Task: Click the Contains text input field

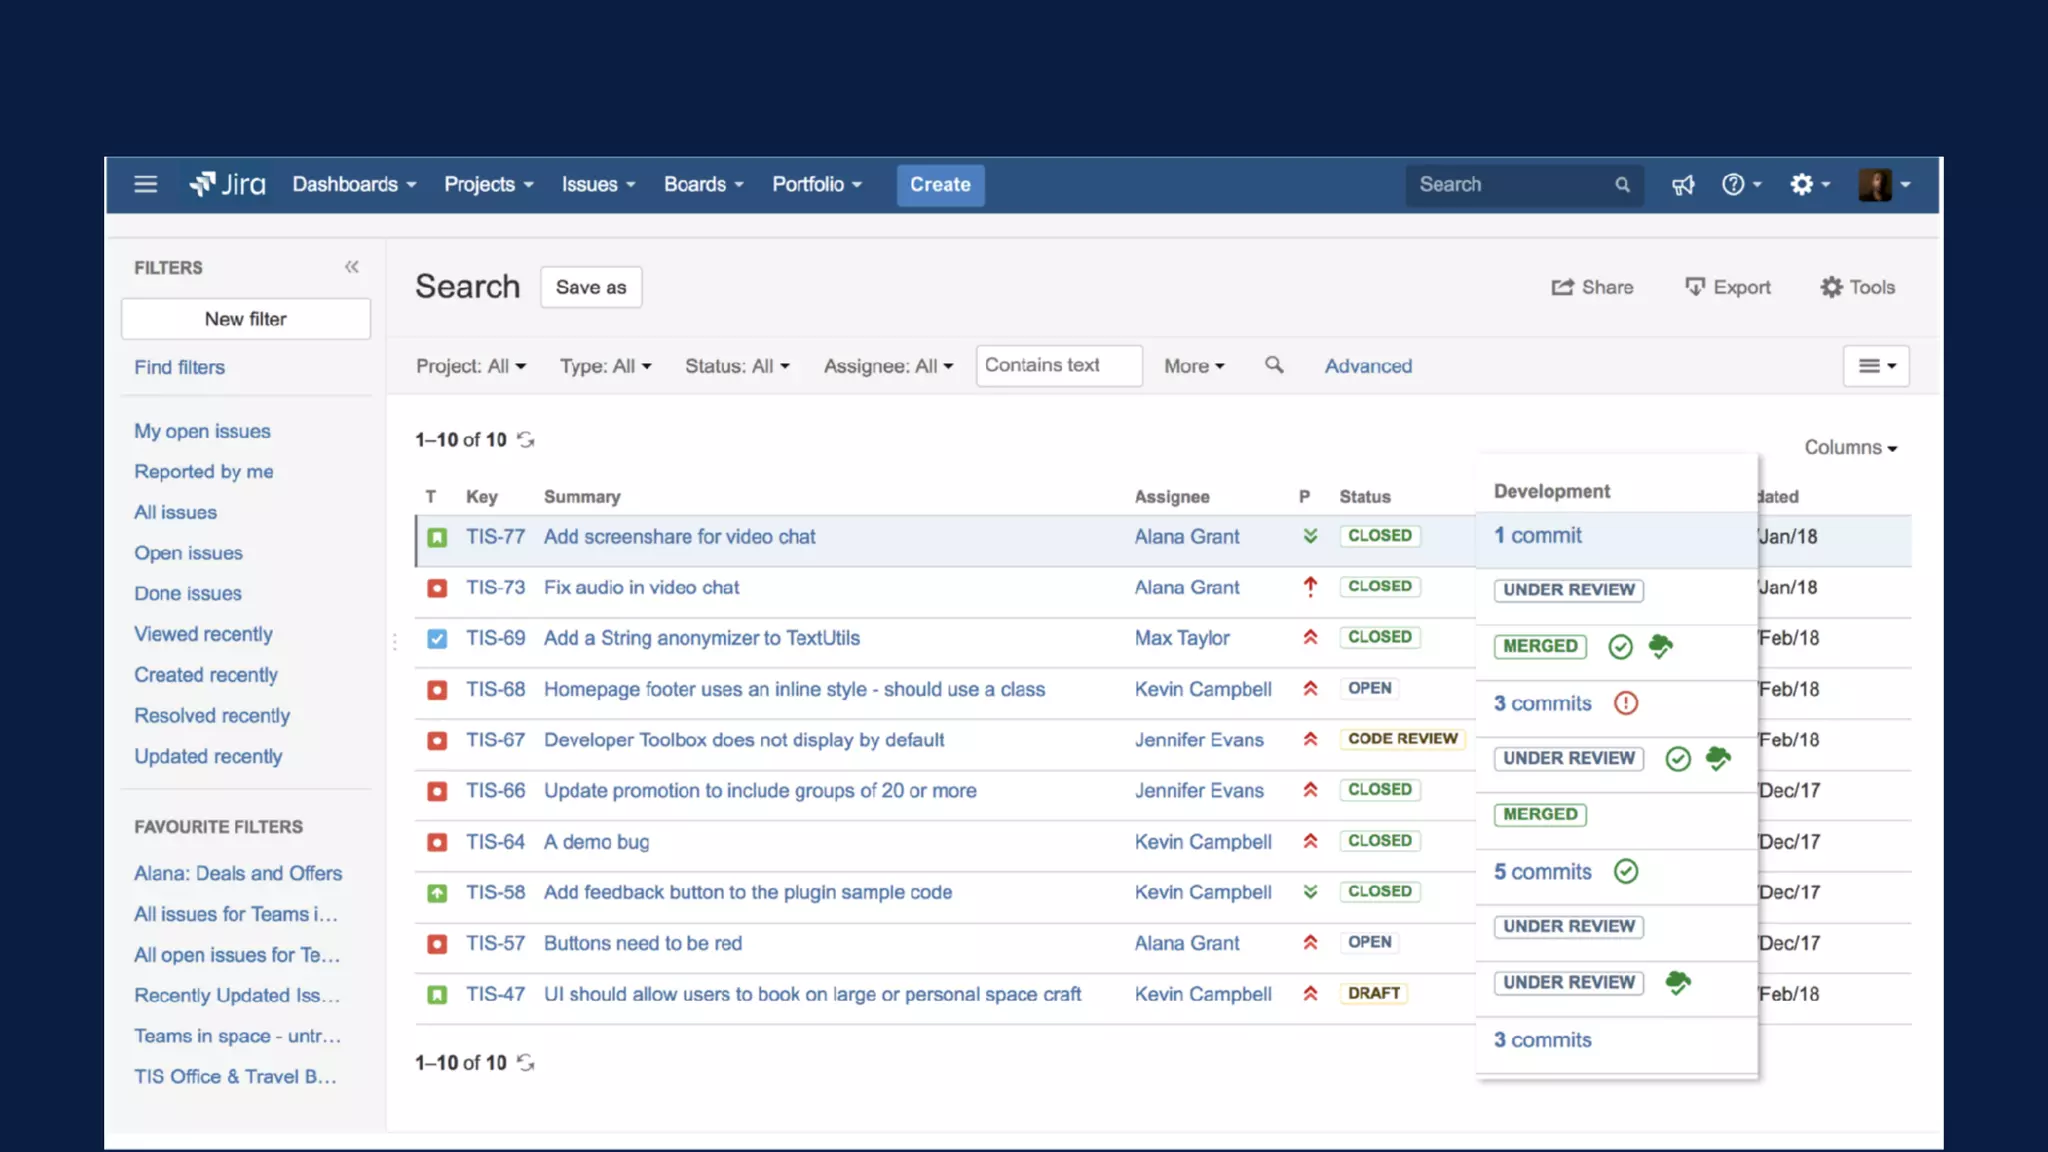Action: tap(1058, 365)
